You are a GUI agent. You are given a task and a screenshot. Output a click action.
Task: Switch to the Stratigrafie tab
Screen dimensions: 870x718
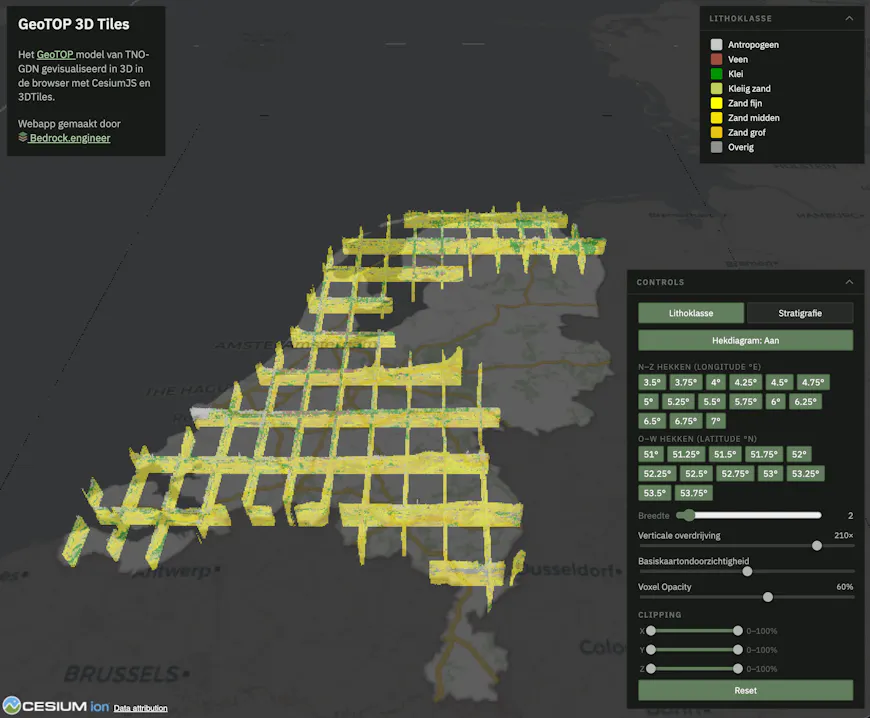point(800,312)
